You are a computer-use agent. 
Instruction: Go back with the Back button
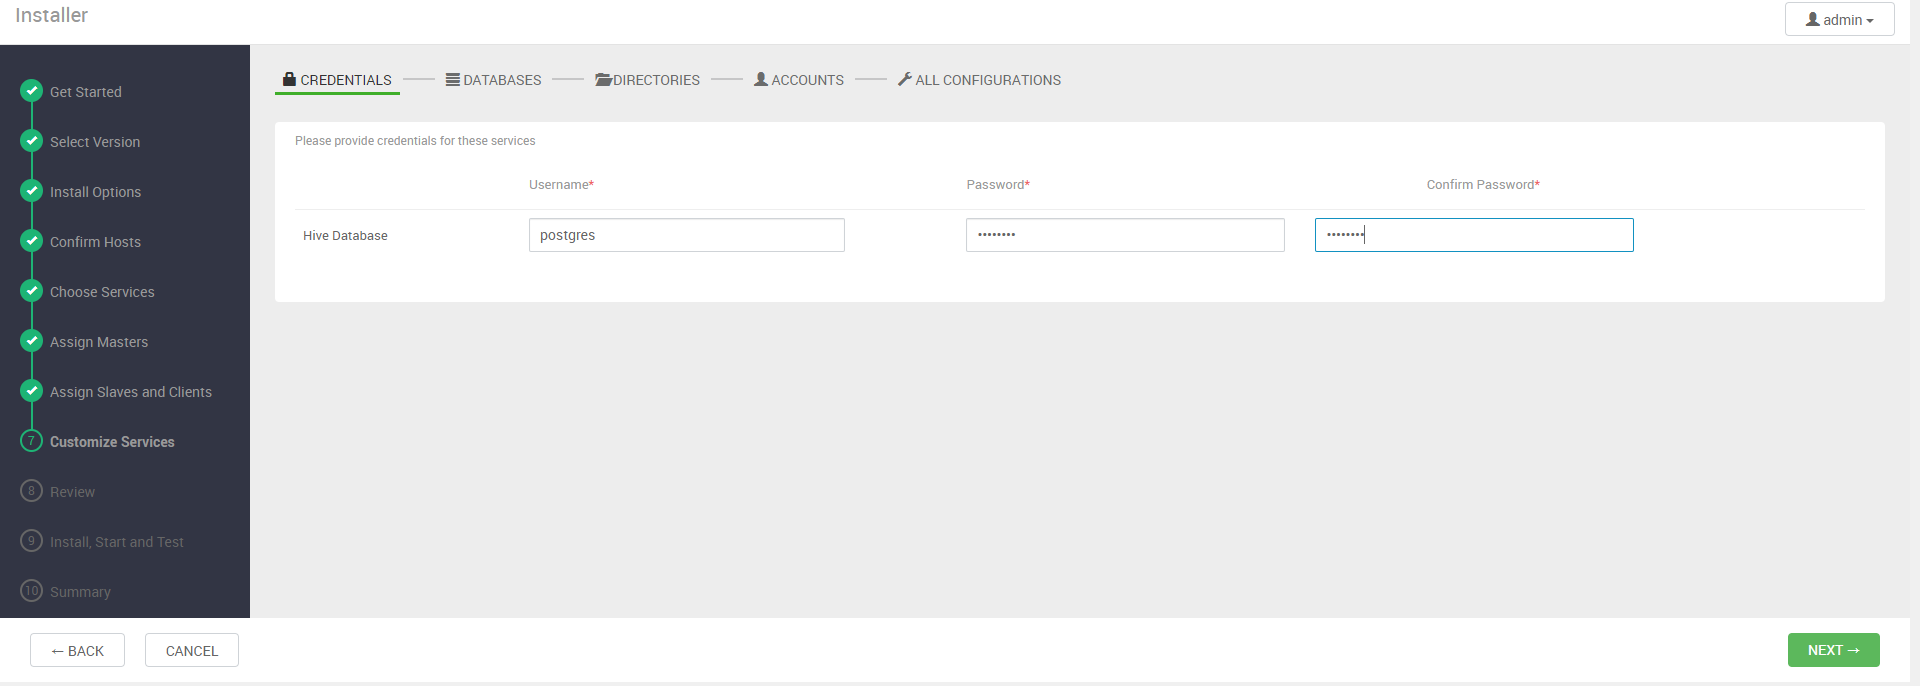[77, 650]
